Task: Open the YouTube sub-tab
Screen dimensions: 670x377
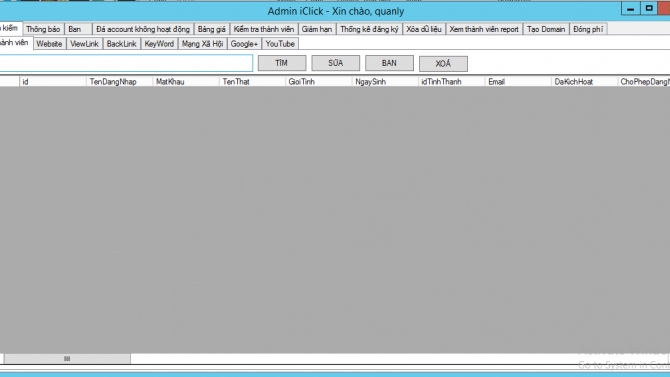Action: pos(280,44)
